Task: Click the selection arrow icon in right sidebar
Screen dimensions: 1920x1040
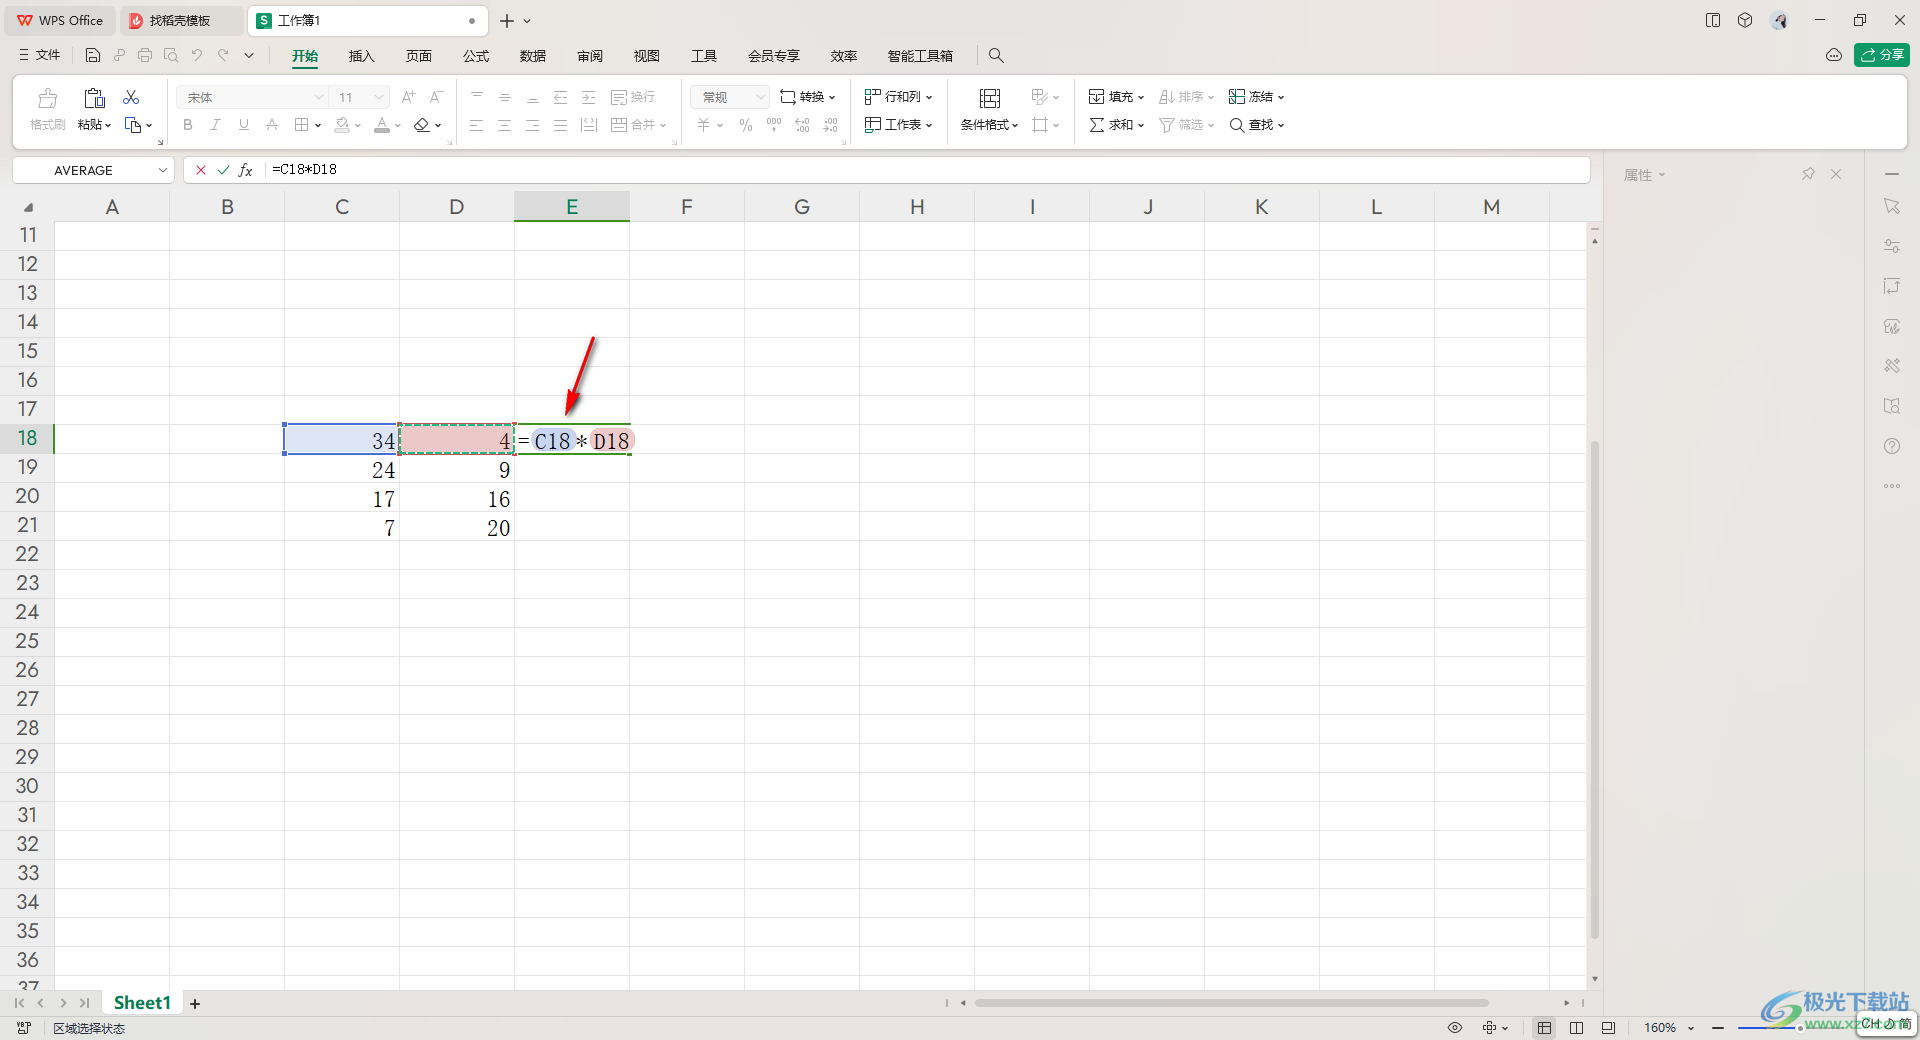Action: 1892,206
